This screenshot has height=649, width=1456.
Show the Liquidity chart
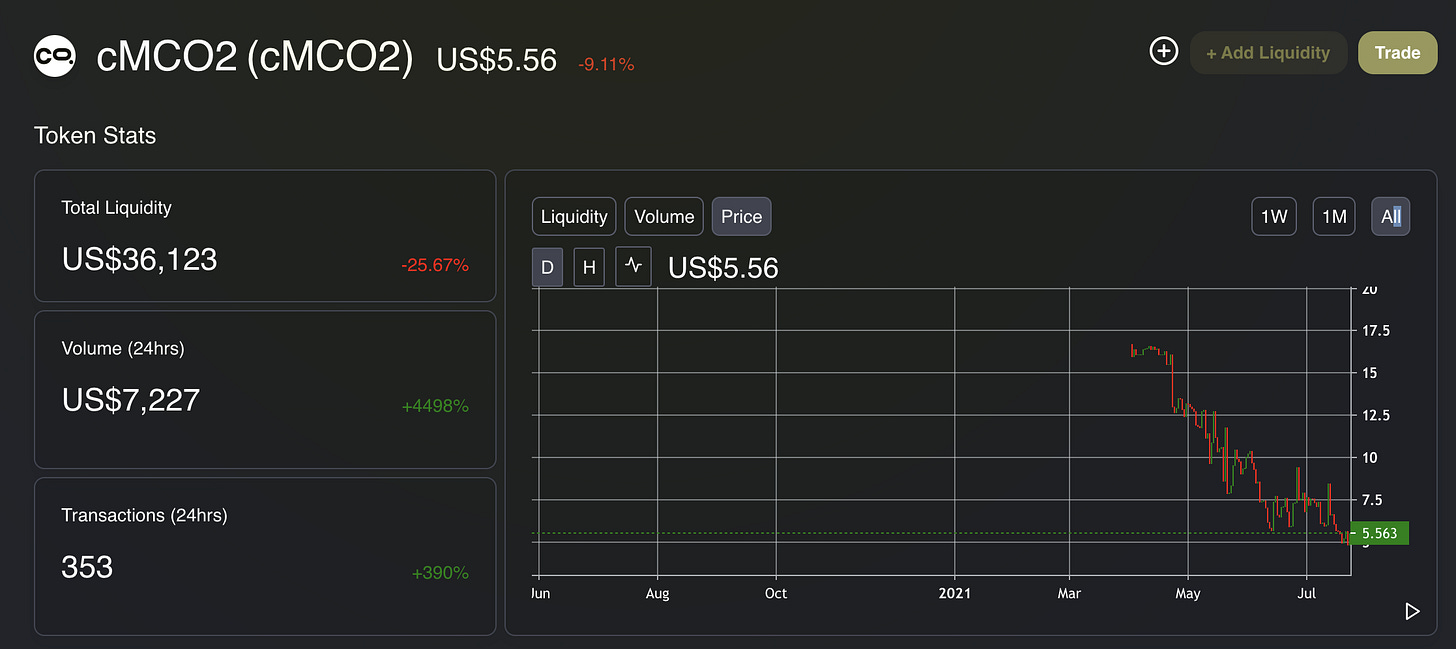[574, 216]
